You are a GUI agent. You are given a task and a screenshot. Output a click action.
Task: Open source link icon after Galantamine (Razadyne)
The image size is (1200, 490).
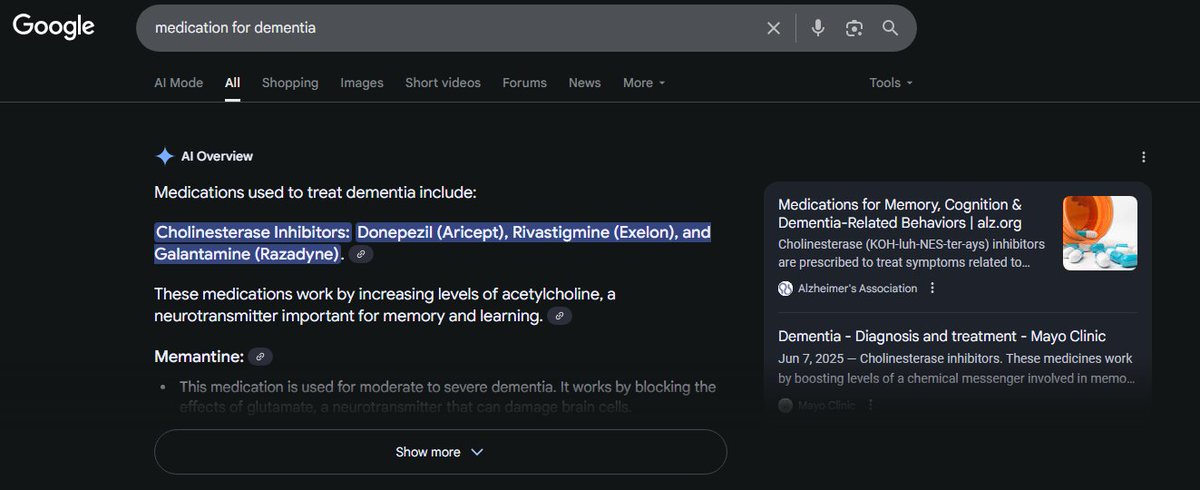[361, 255]
